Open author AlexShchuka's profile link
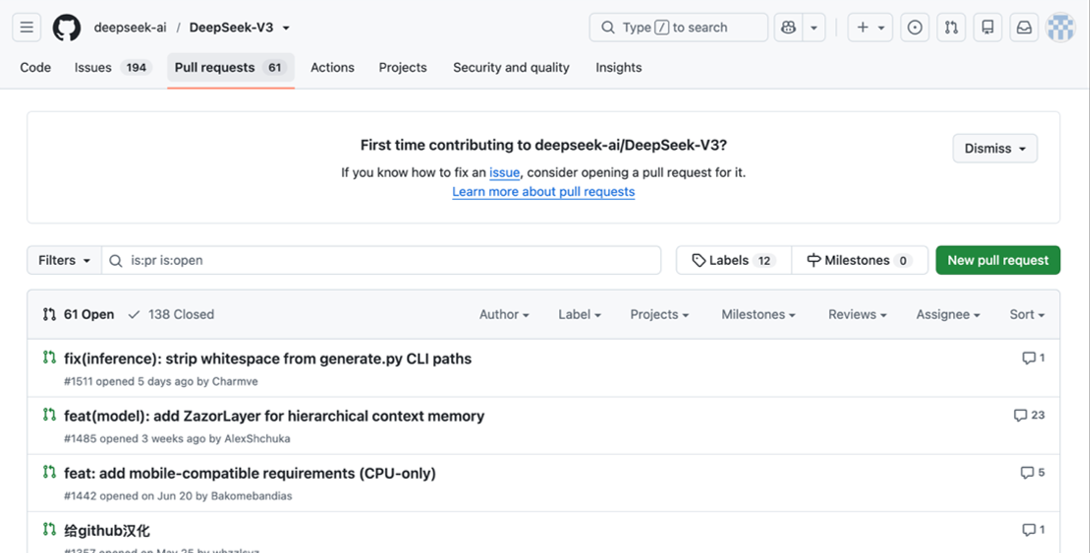This screenshot has height=553, width=1090. pyautogui.click(x=257, y=439)
